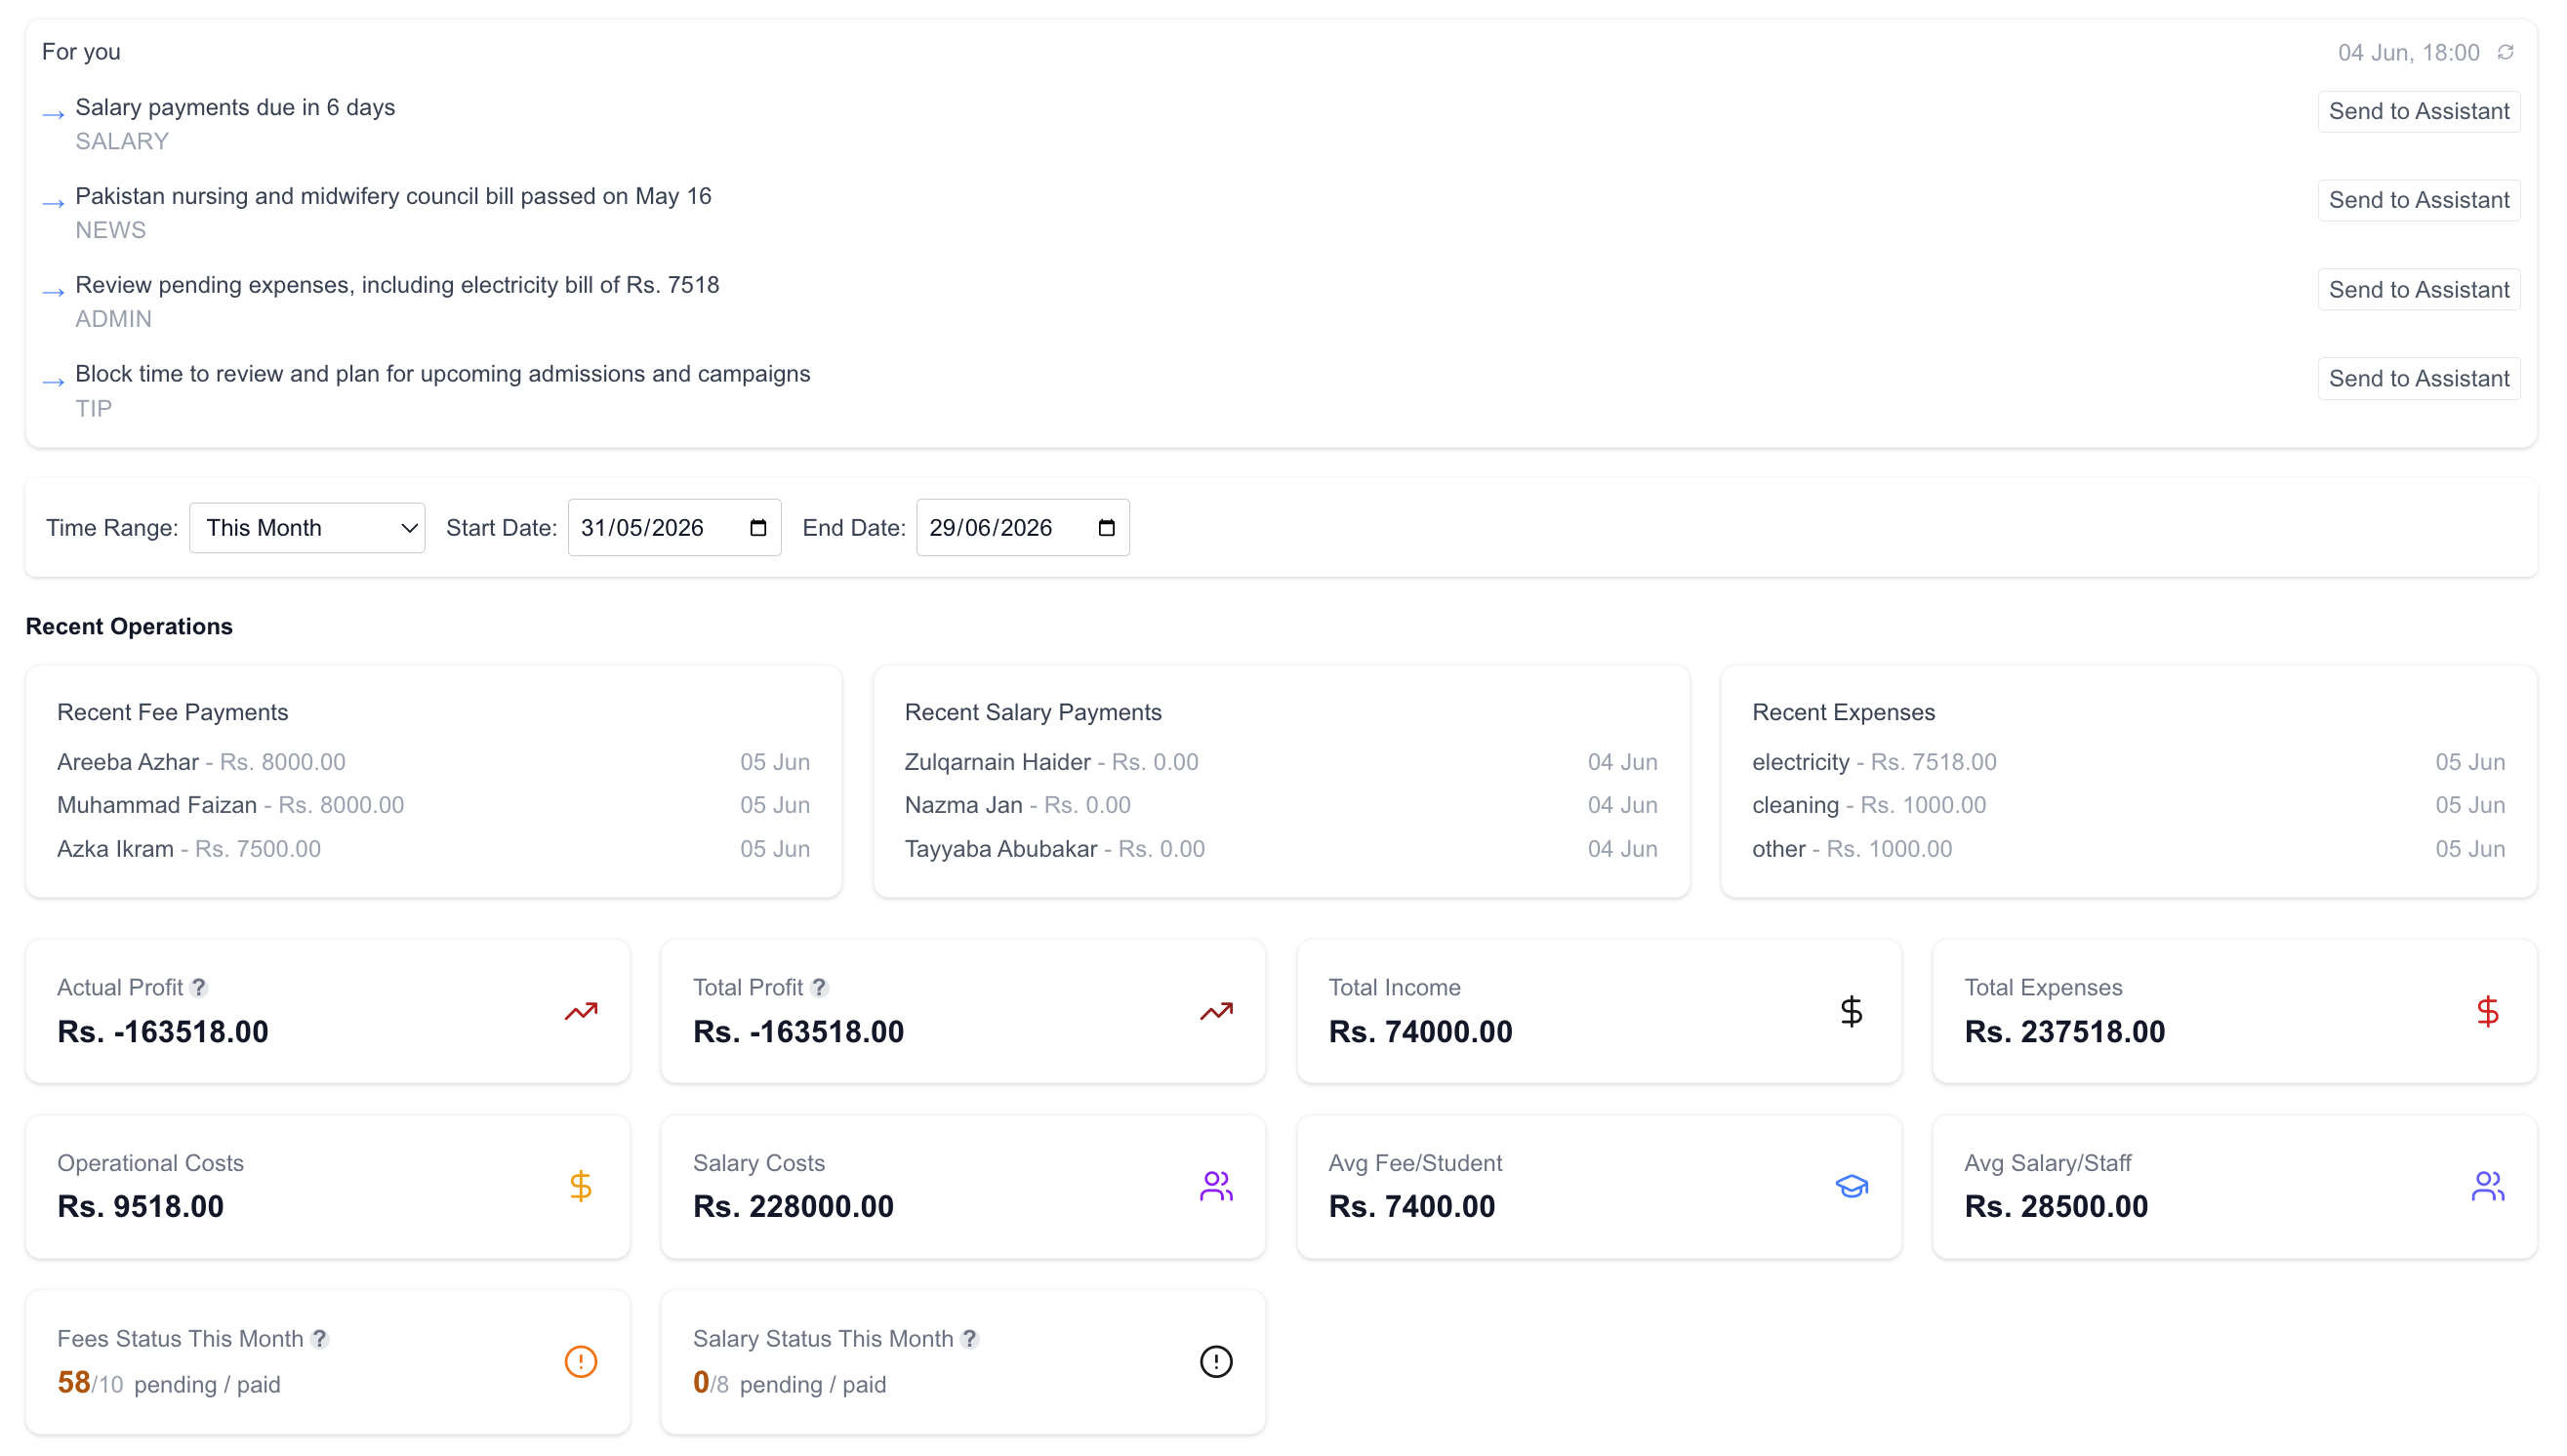Screen dimensions: 2567x1456
Task: Click Salary Costs value Rs. 228000.00
Action: [x=793, y=1206]
